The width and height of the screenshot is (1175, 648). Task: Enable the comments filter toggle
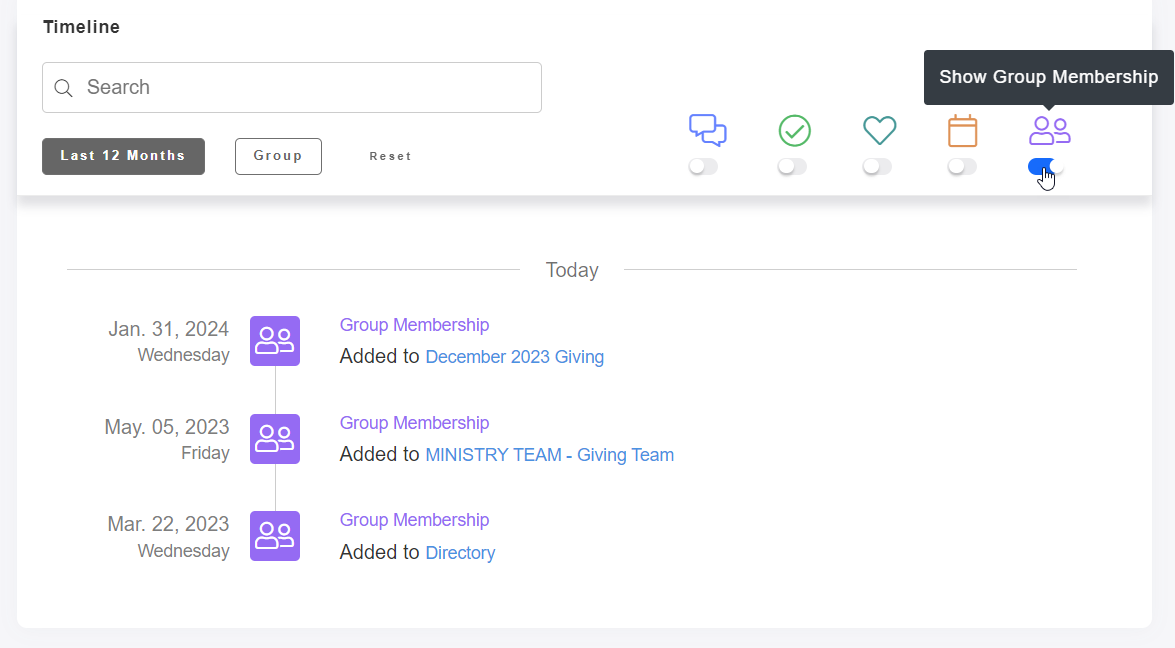click(703, 166)
